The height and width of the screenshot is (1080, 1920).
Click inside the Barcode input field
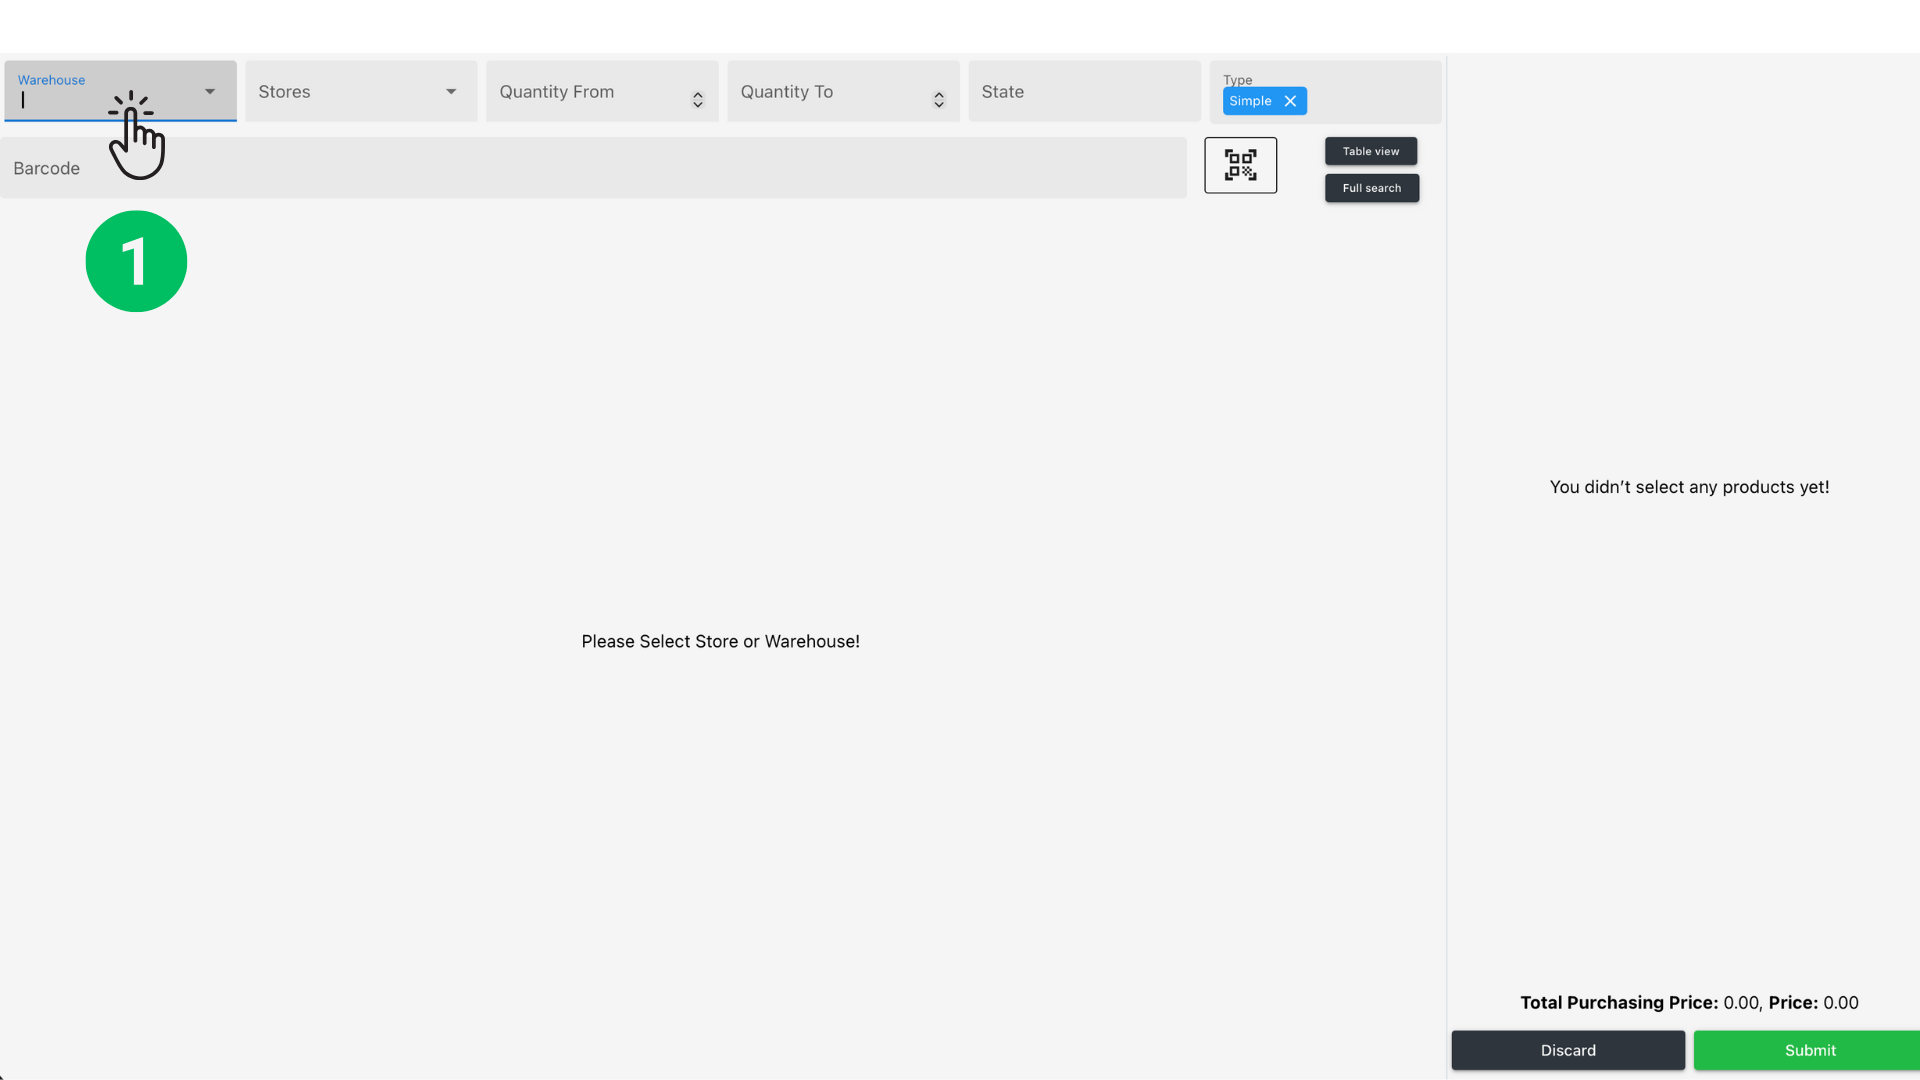point(595,167)
